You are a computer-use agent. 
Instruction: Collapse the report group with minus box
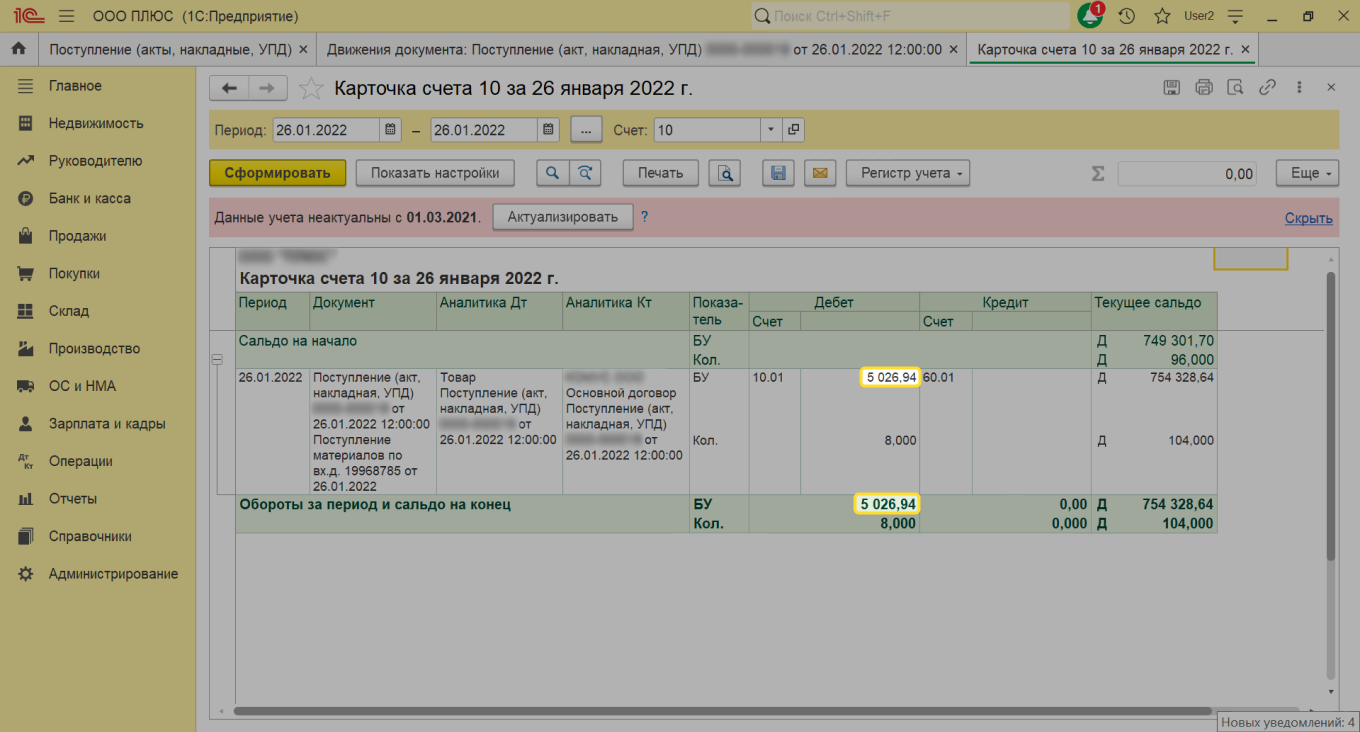217,359
